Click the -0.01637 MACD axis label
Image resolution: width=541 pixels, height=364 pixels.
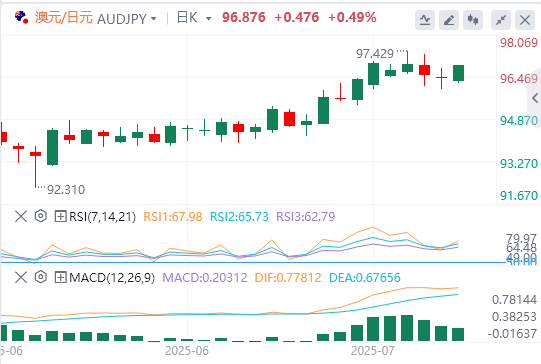[x=512, y=334]
